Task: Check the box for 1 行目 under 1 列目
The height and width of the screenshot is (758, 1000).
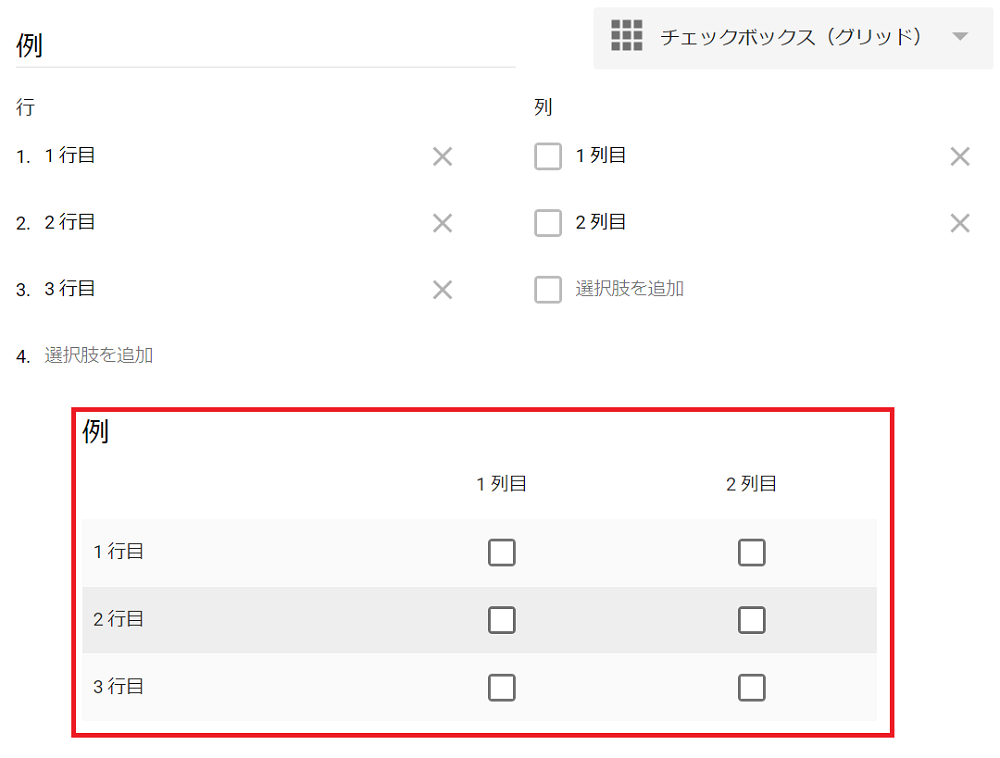Action: tap(501, 552)
